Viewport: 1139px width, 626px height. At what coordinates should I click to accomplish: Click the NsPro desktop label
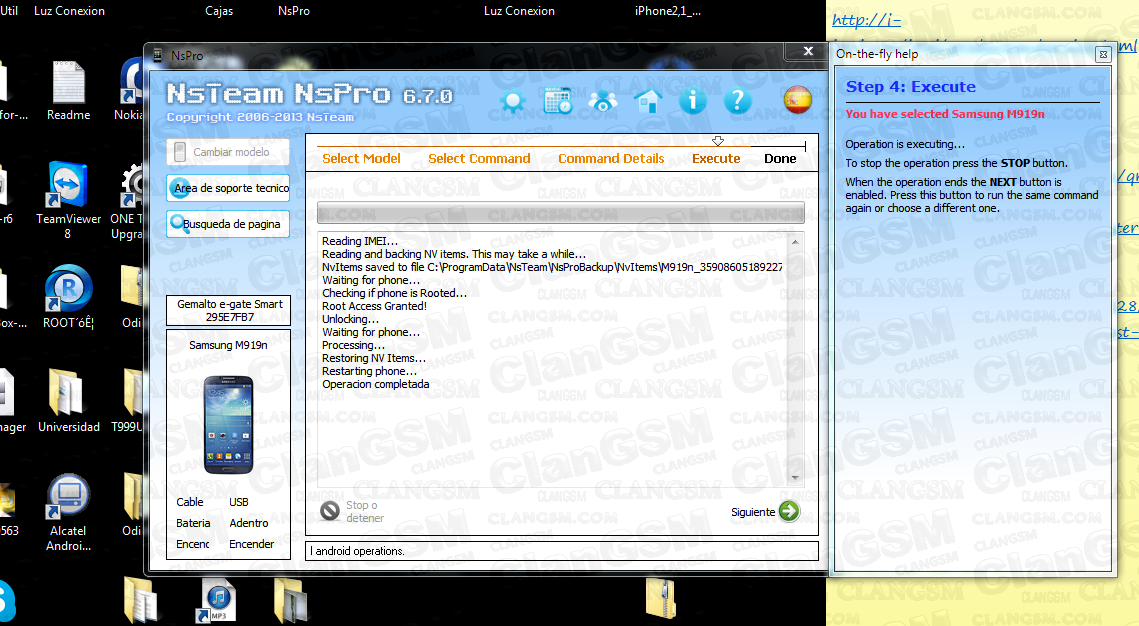pos(293,11)
